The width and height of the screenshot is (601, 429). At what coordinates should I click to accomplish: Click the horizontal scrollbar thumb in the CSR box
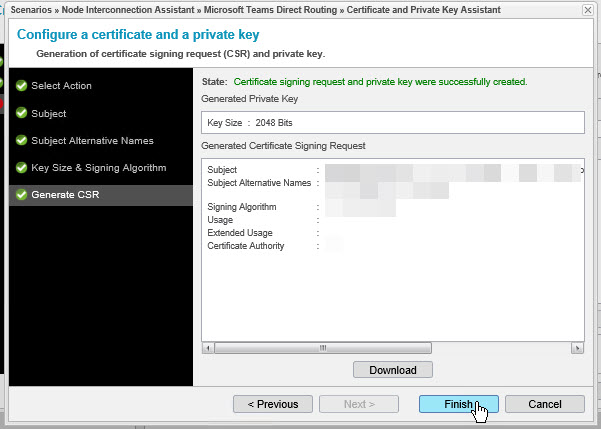[323, 348]
